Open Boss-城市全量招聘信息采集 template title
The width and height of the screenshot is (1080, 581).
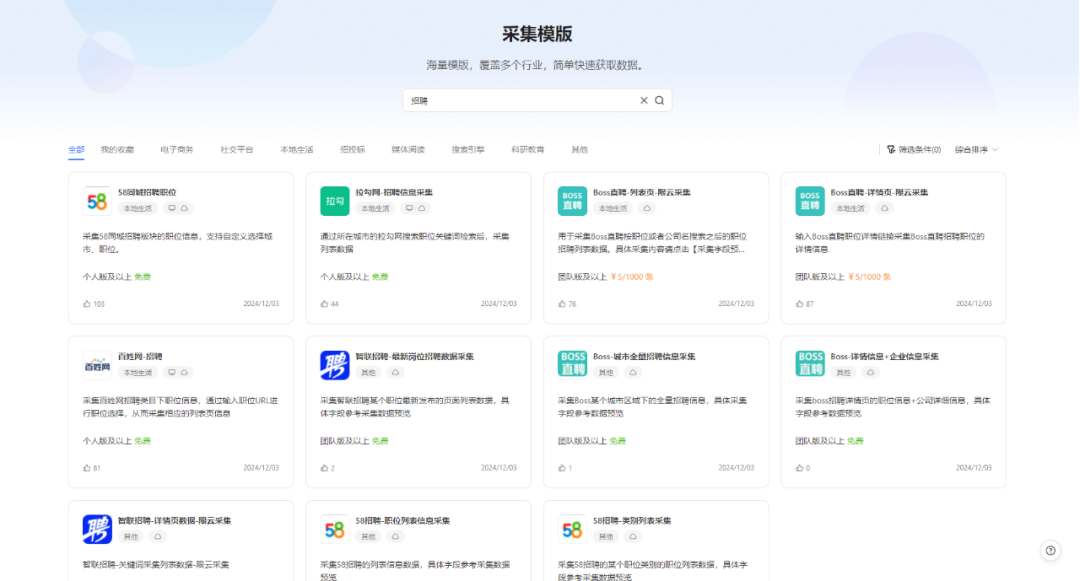coord(643,356)
